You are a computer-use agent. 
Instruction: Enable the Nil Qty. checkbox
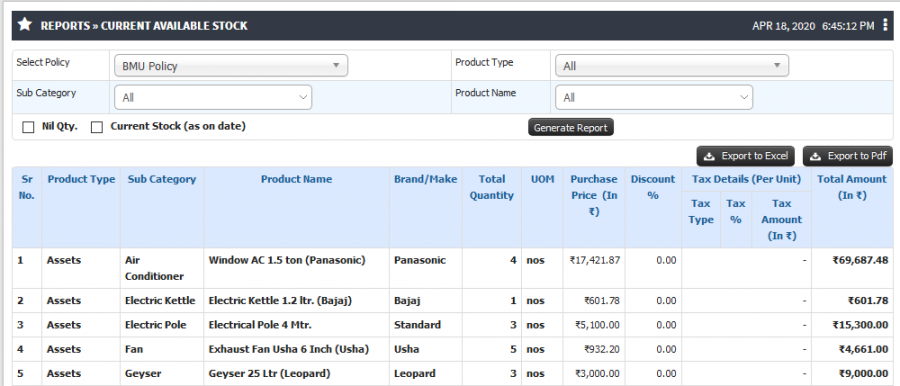pos(28,128)
